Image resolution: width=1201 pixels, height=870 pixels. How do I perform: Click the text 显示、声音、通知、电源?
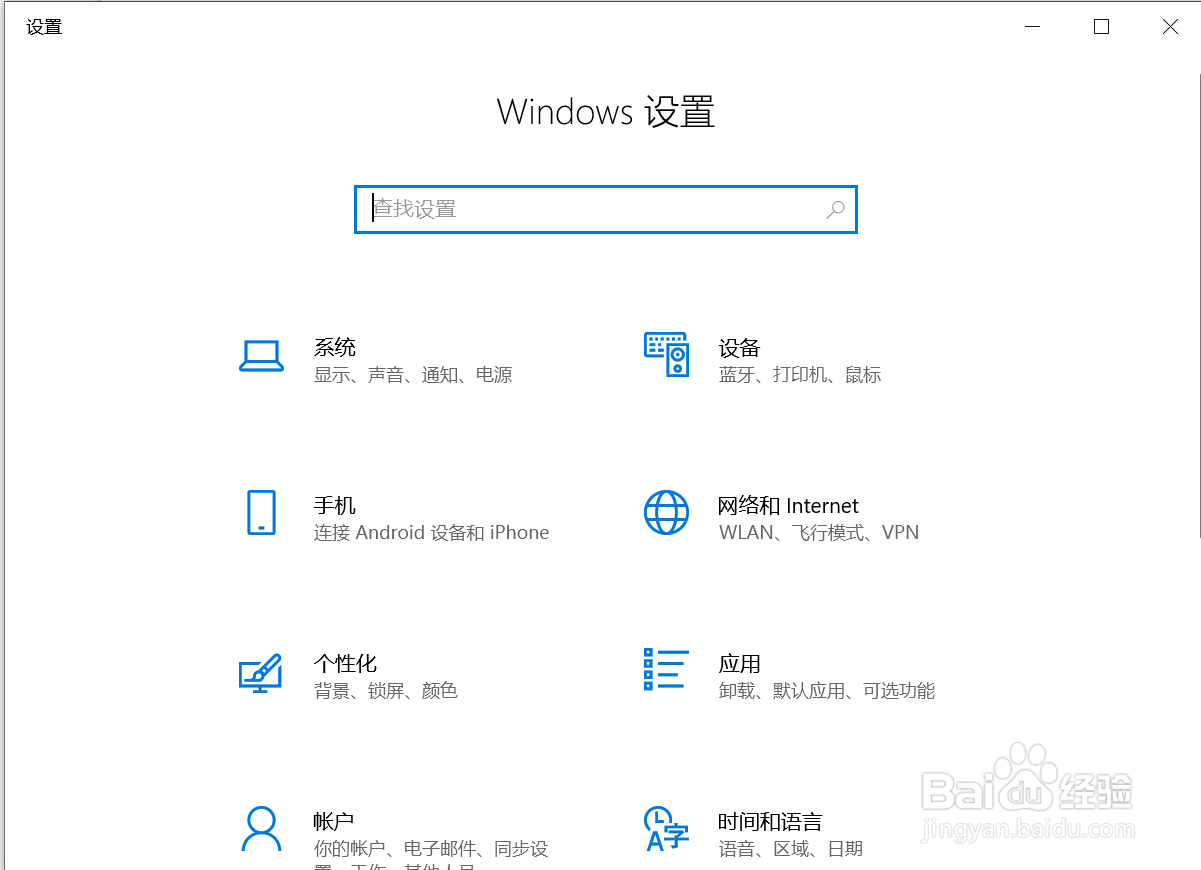coord(413,375)
